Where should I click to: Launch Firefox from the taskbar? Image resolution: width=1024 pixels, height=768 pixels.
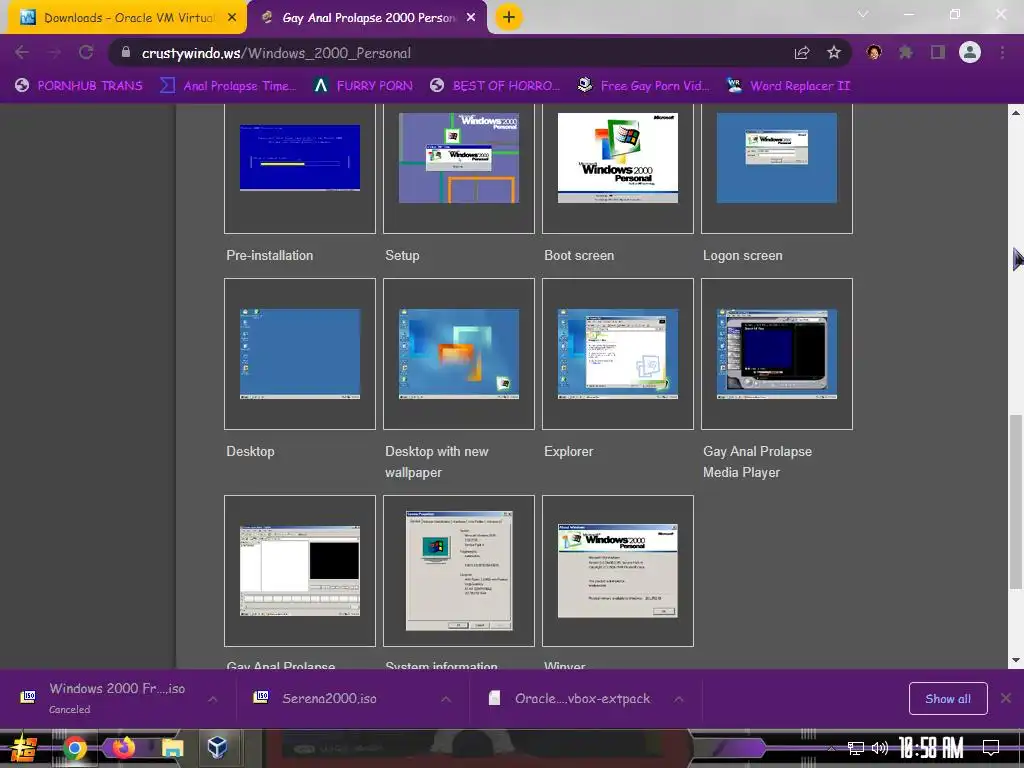[x=123, y=748]
